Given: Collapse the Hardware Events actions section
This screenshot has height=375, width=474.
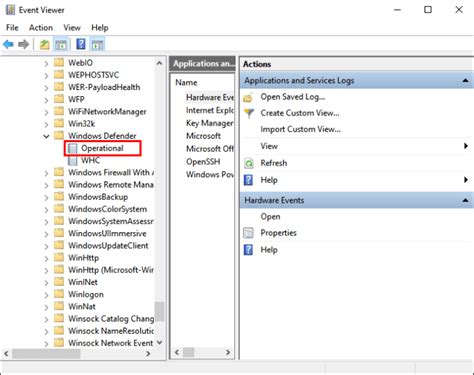Looking at the screenshot, I should (465, 200).
